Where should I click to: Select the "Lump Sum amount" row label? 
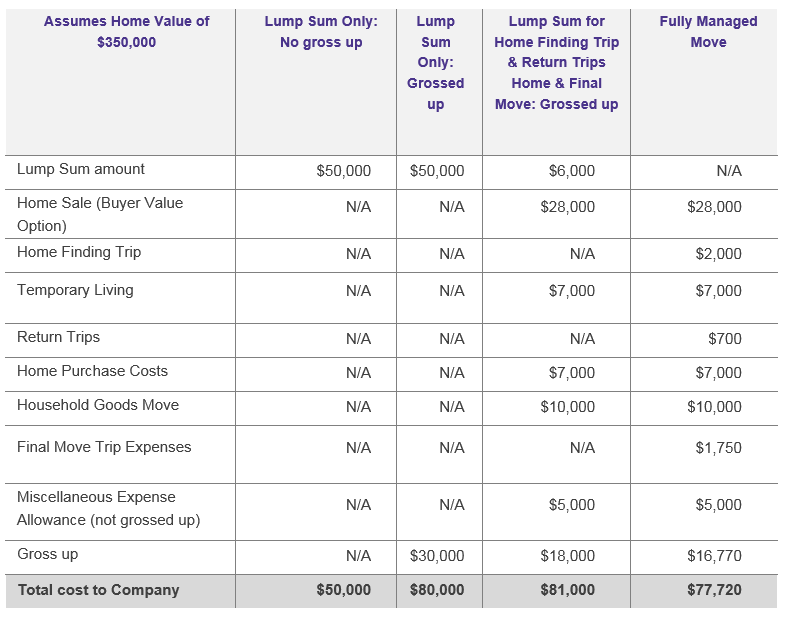click(81, 169)
